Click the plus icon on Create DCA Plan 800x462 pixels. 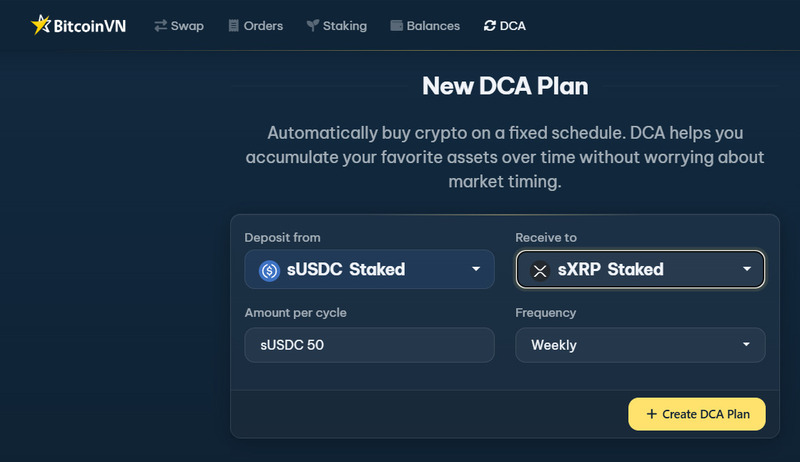652,414
